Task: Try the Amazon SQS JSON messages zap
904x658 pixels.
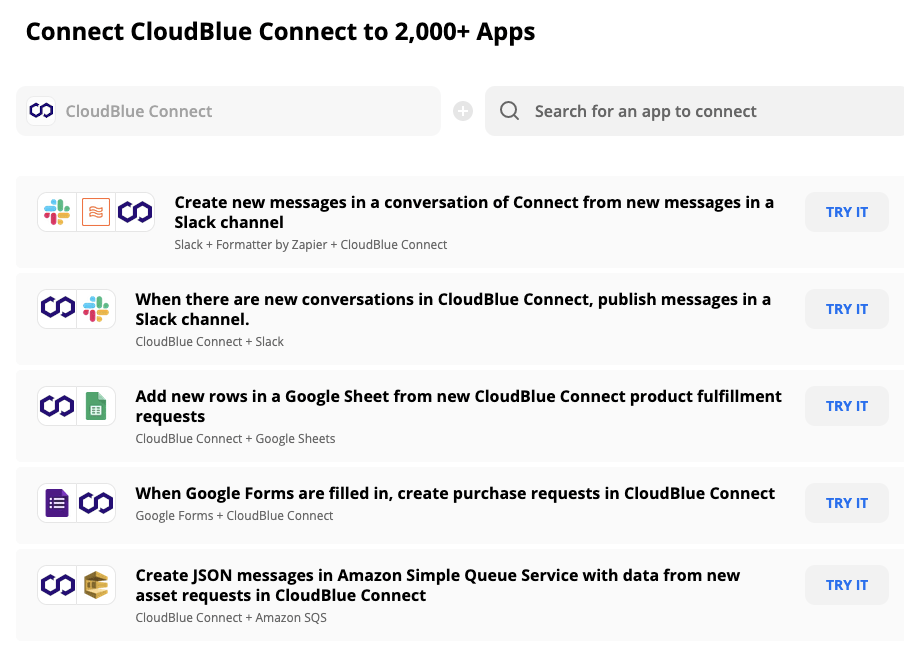Action: coord(846,585)
